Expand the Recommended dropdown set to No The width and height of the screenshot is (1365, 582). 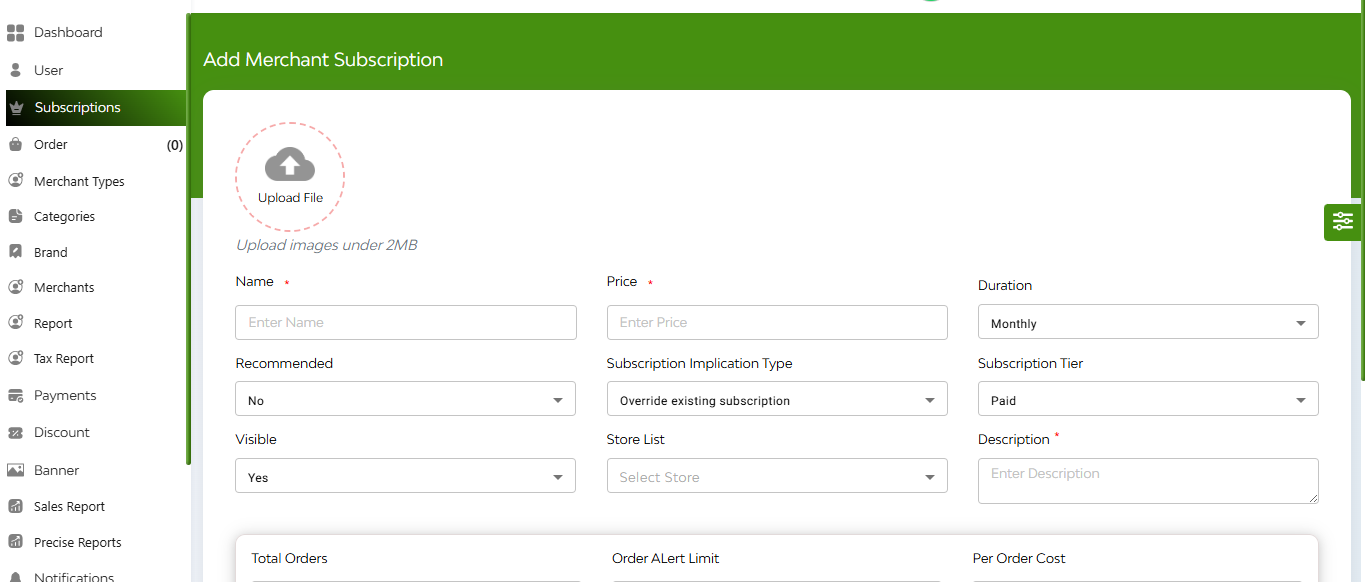(x=405, y=399)
